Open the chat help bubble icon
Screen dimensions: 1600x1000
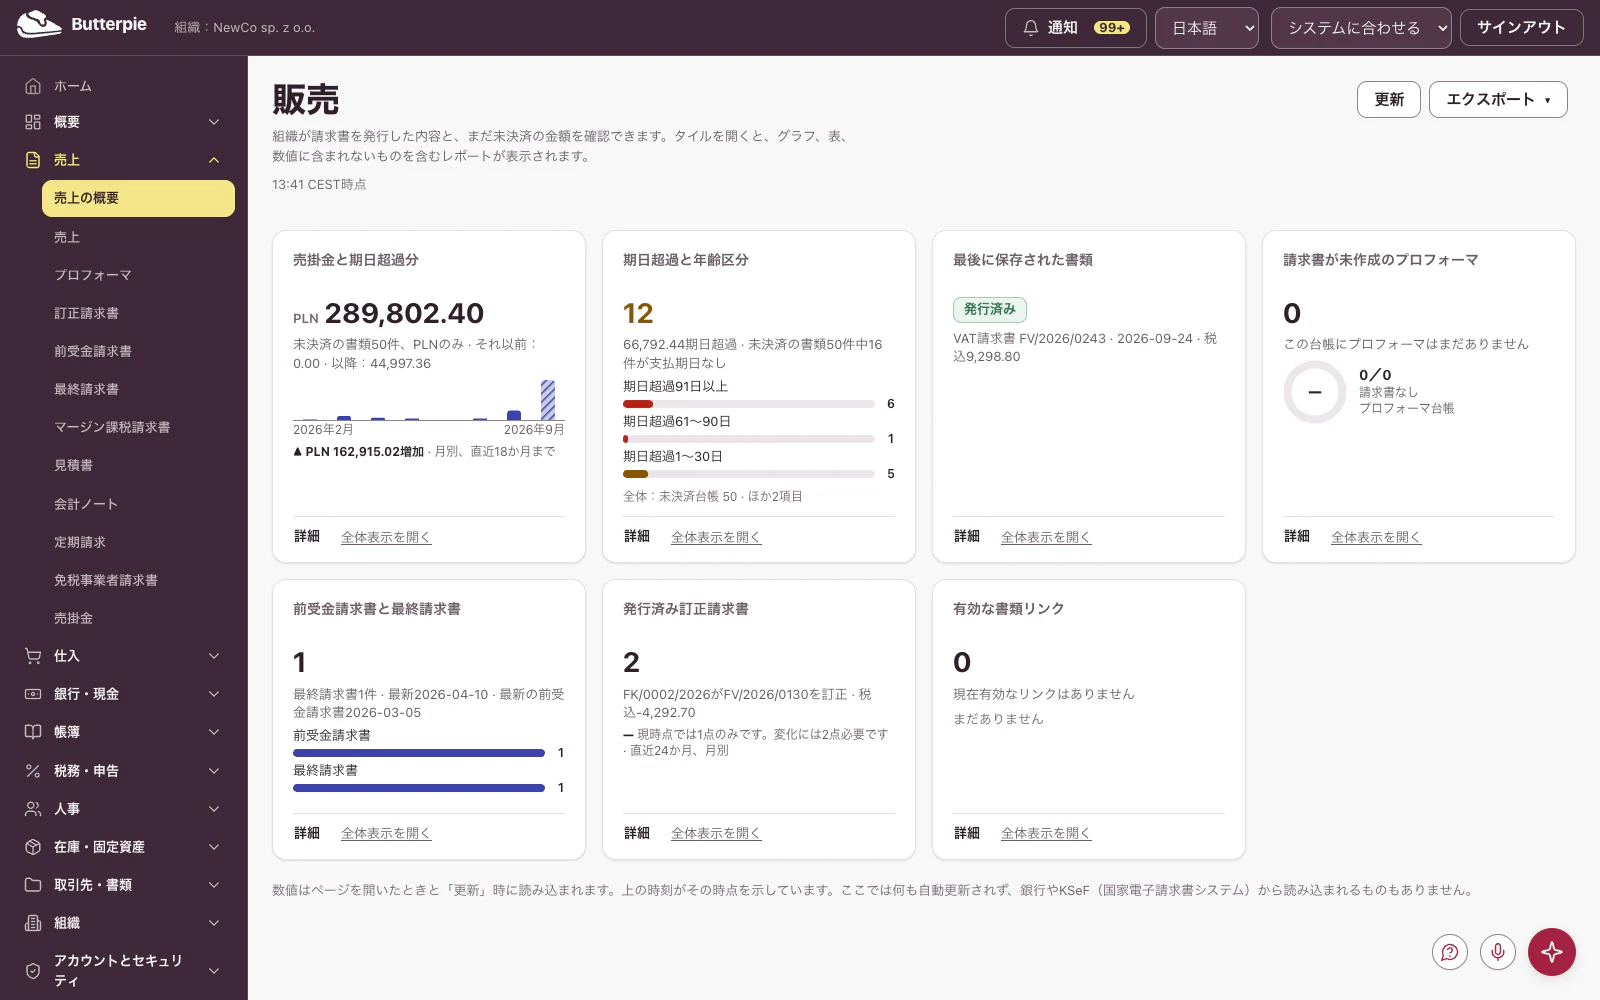tap(1450, 952)
